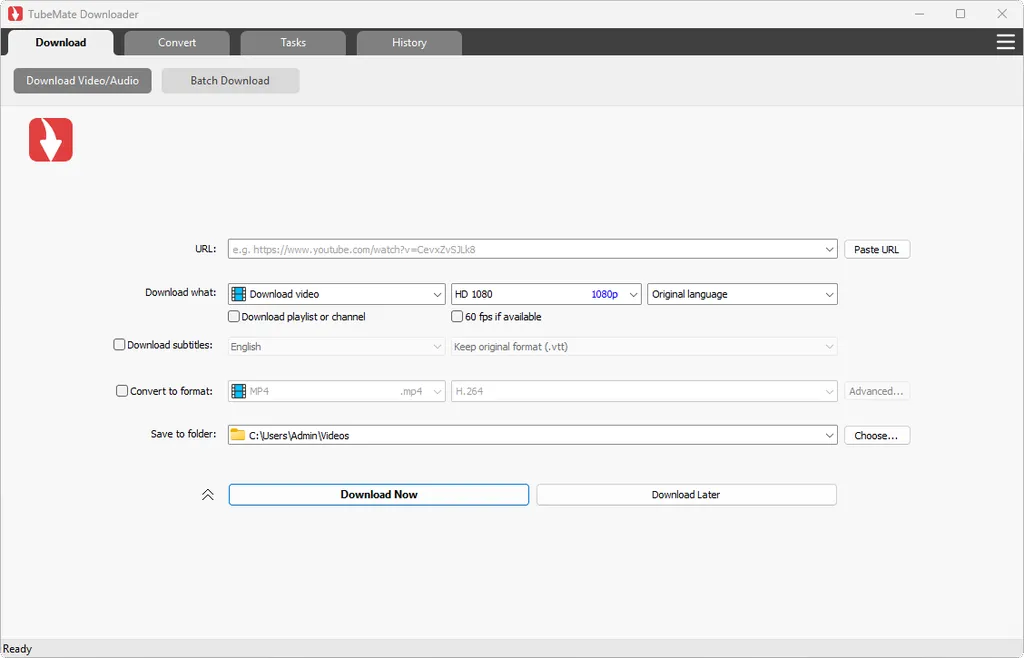Check the Convert to format option
Image resolution: width=1024 pixels, height=658 pixels.
[x=122, y=391]
